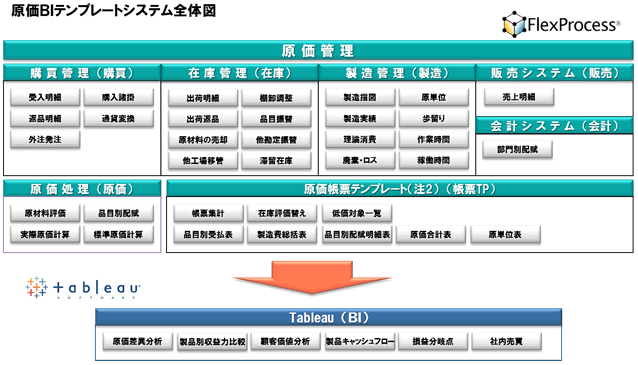Open the 低価対象一覧 box

pyautogui.click(x=356, y=213)
